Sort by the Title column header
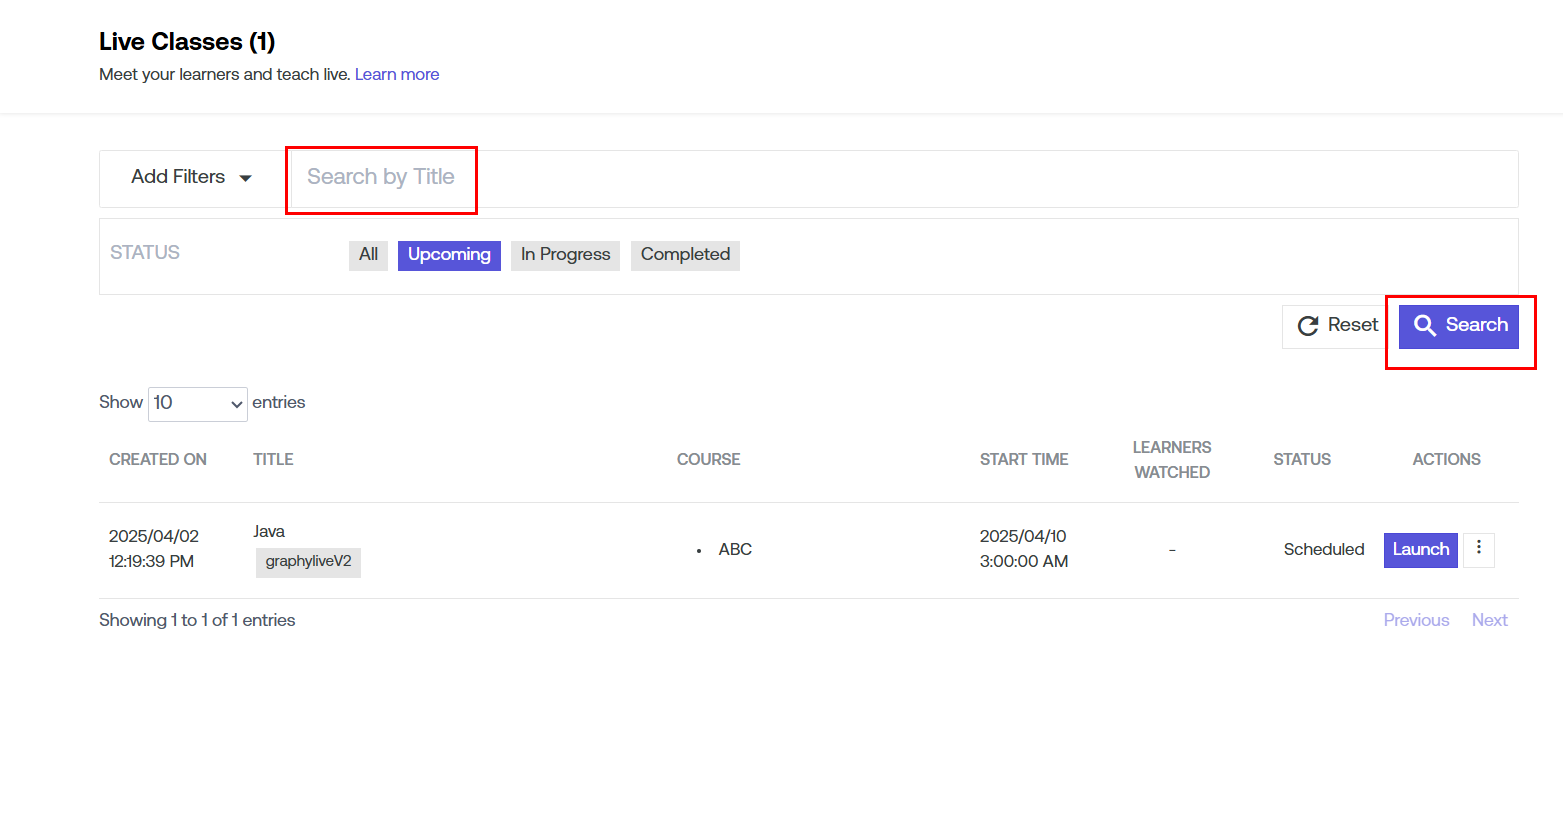This screenshot has height=815, width=1563. click(x=273, y=460)
